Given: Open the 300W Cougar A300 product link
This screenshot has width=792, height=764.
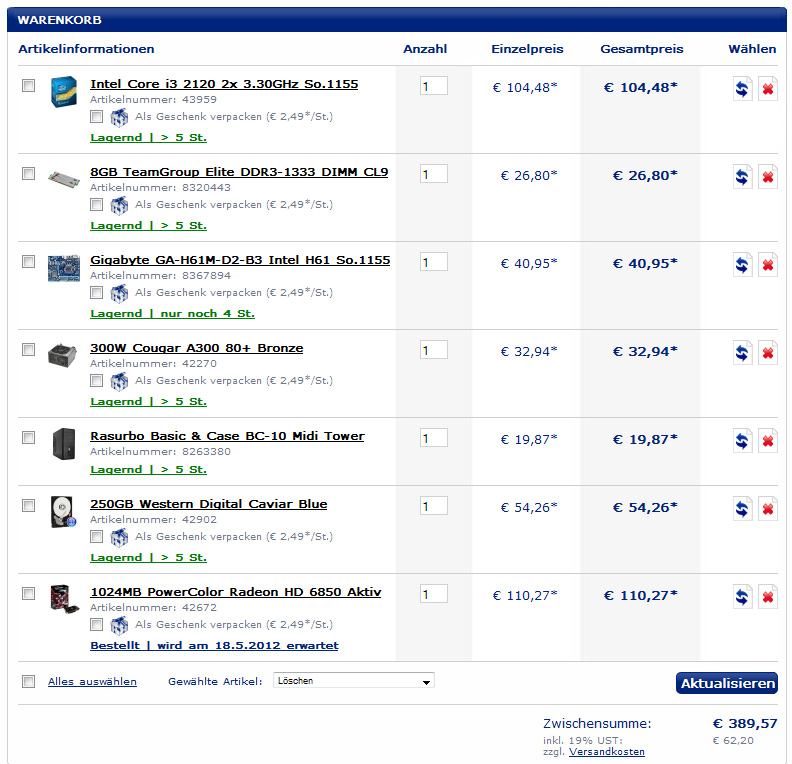Looking at the screenshot, I should [x=196, y=348].
